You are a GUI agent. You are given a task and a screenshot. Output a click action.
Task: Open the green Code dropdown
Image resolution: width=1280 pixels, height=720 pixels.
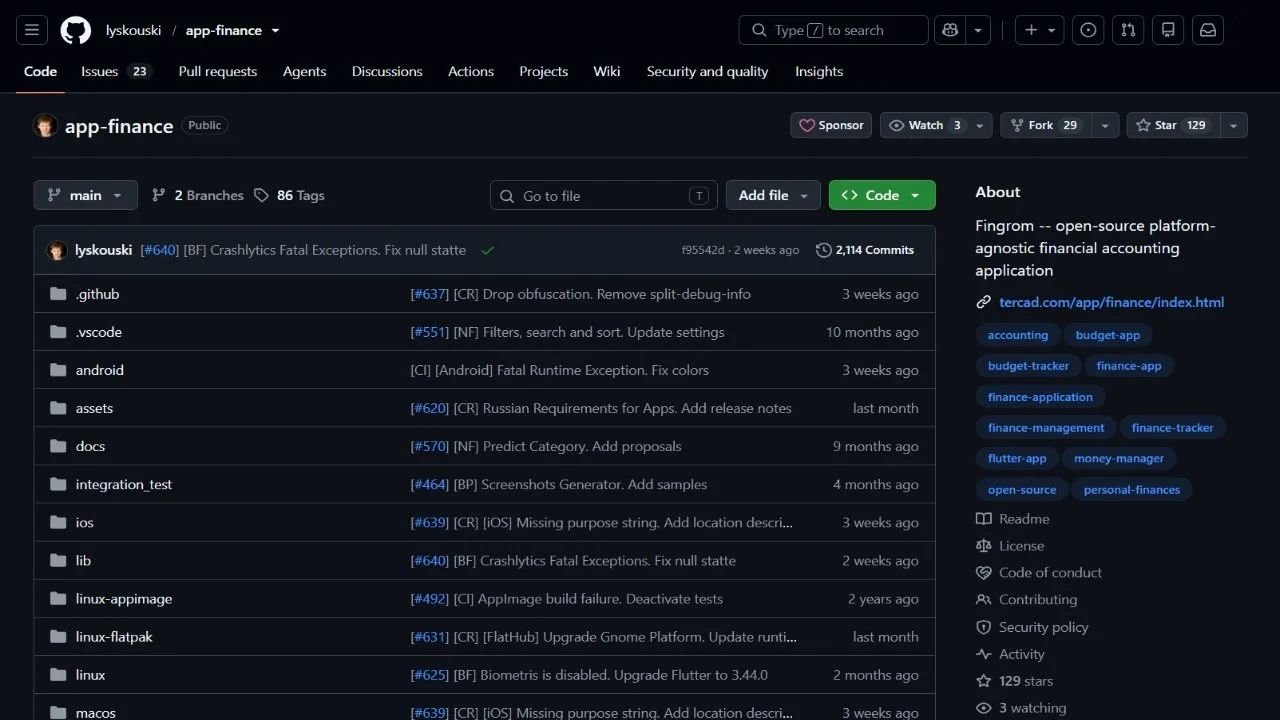(882, 195)
